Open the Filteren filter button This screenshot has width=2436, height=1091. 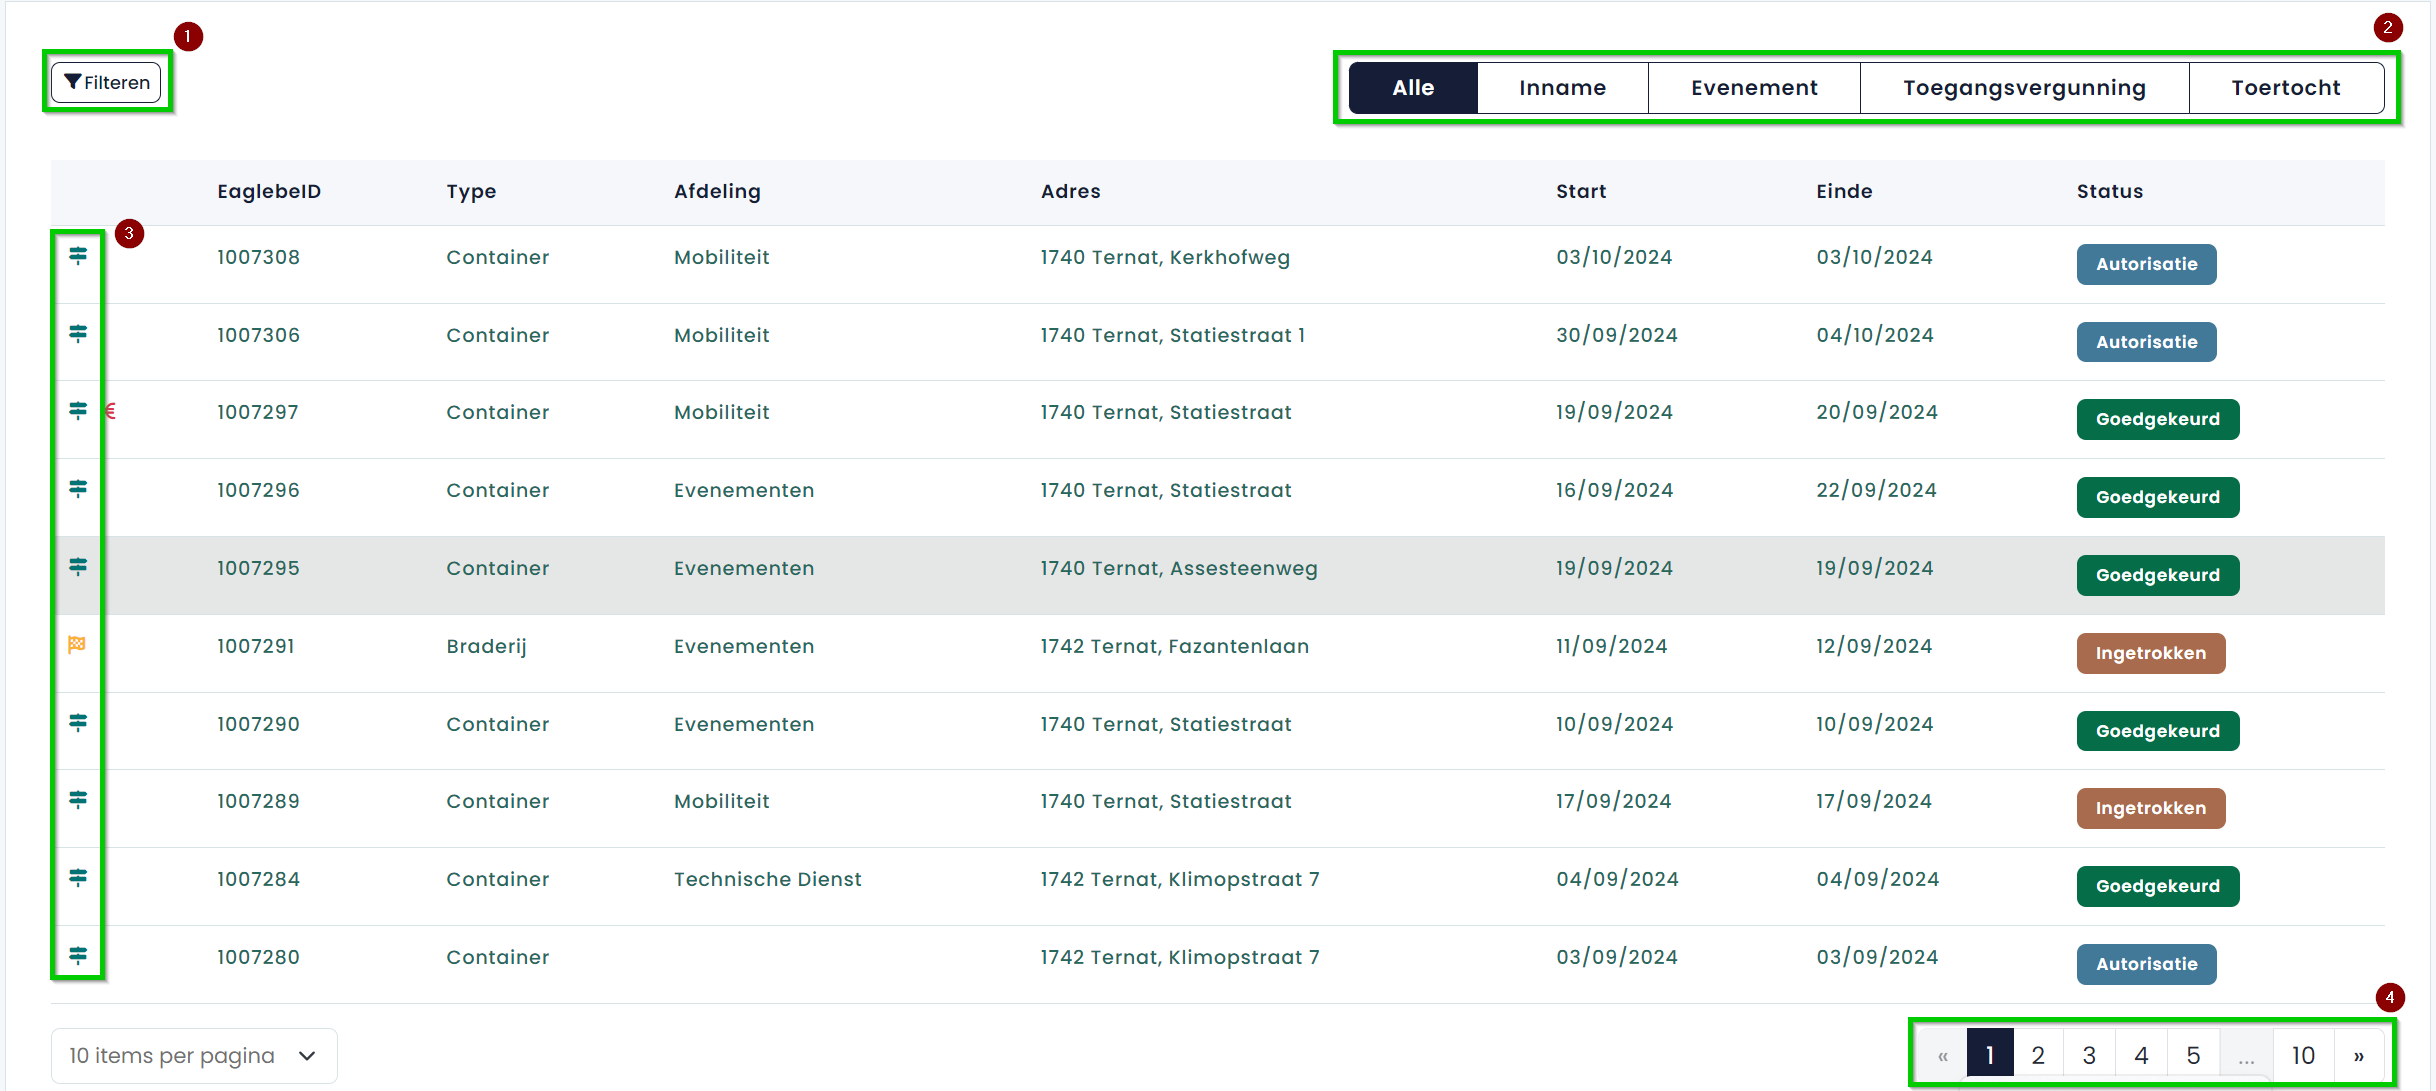pos(107,83)
